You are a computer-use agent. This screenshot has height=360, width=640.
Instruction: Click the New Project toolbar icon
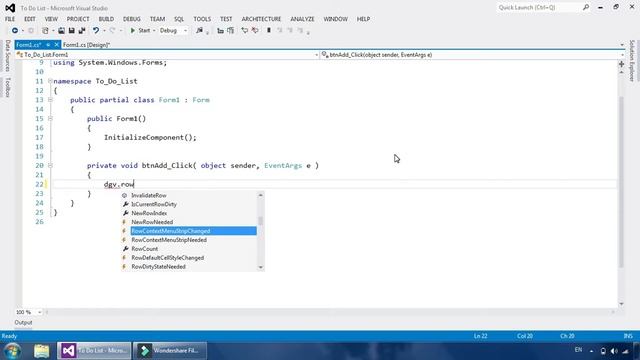point(45,31)
